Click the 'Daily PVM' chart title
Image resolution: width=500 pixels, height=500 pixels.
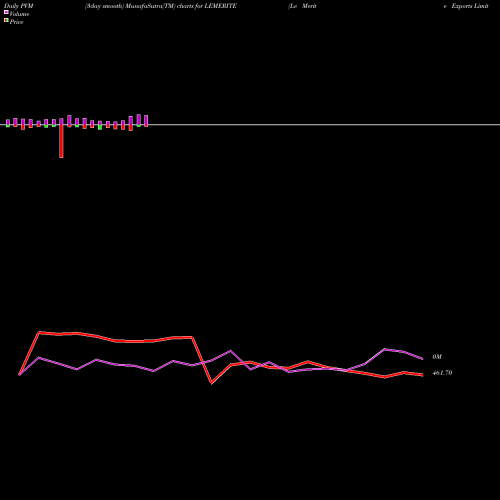coord(19,6)
